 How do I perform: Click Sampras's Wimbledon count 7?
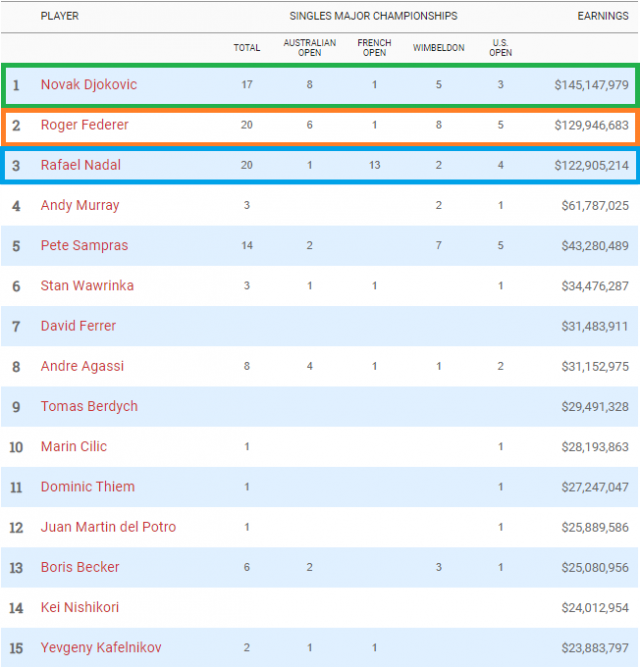pos(438,245)
